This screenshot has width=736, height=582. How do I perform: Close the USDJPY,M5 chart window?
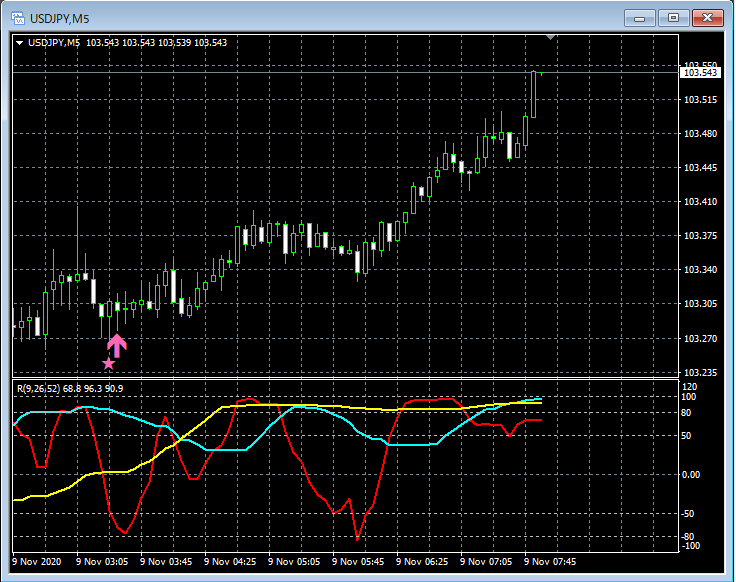pyautogui.click(x=708, y=18)
